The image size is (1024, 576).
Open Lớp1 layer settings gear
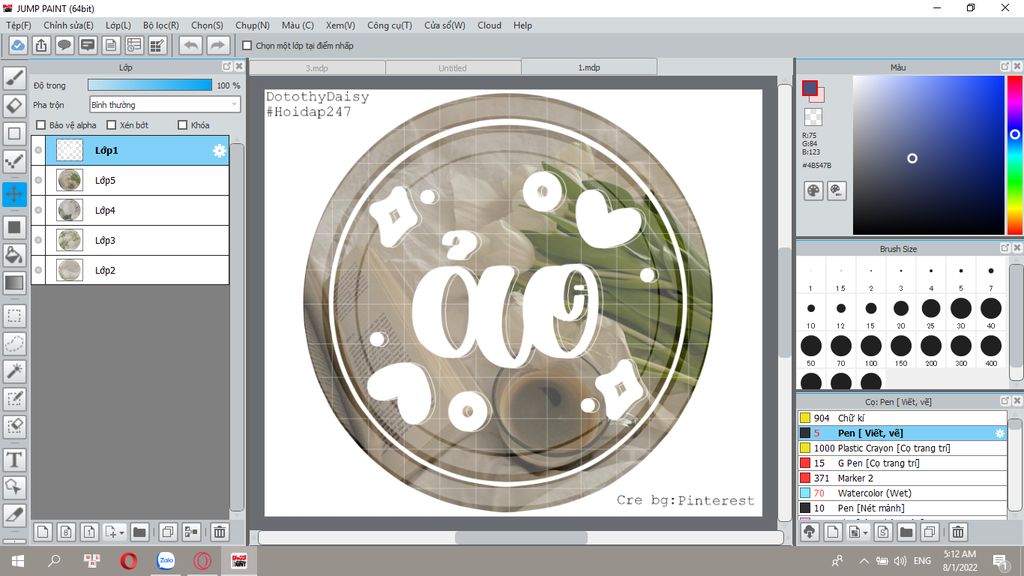[219, 151]
